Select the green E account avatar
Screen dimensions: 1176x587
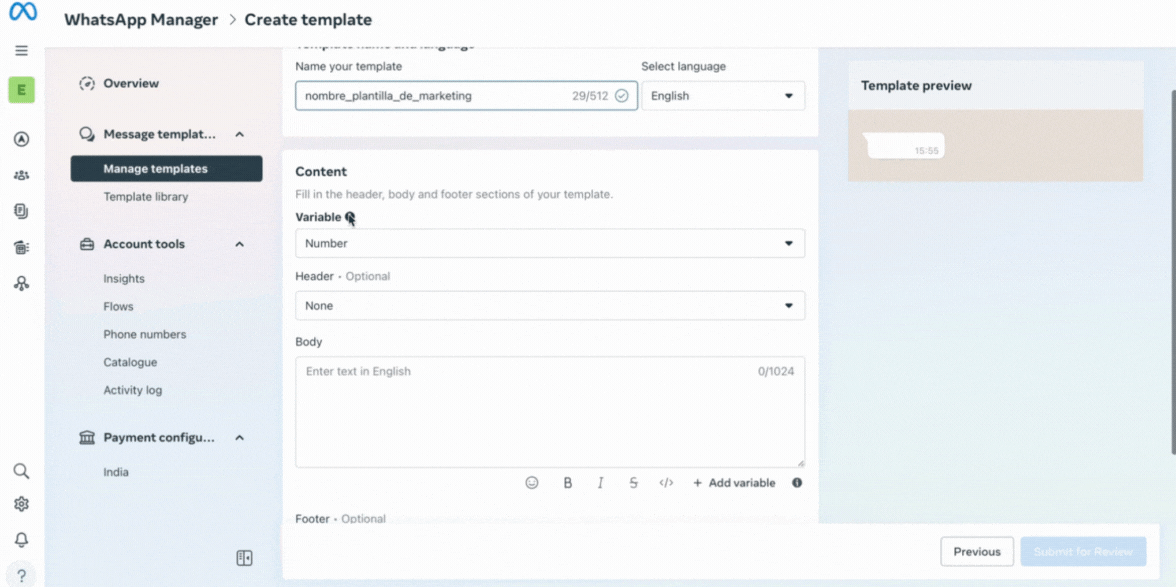(x=22, y=90)
